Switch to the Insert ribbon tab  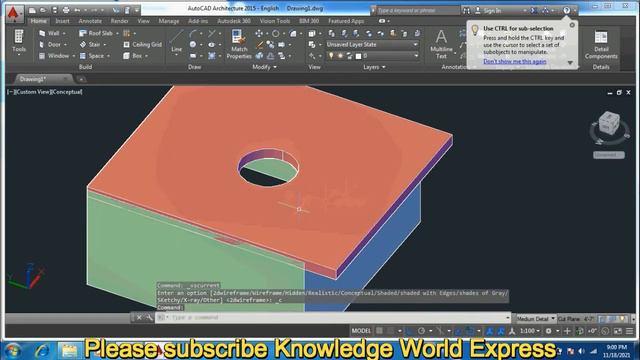pyautogui.click(x=62, y=21)
